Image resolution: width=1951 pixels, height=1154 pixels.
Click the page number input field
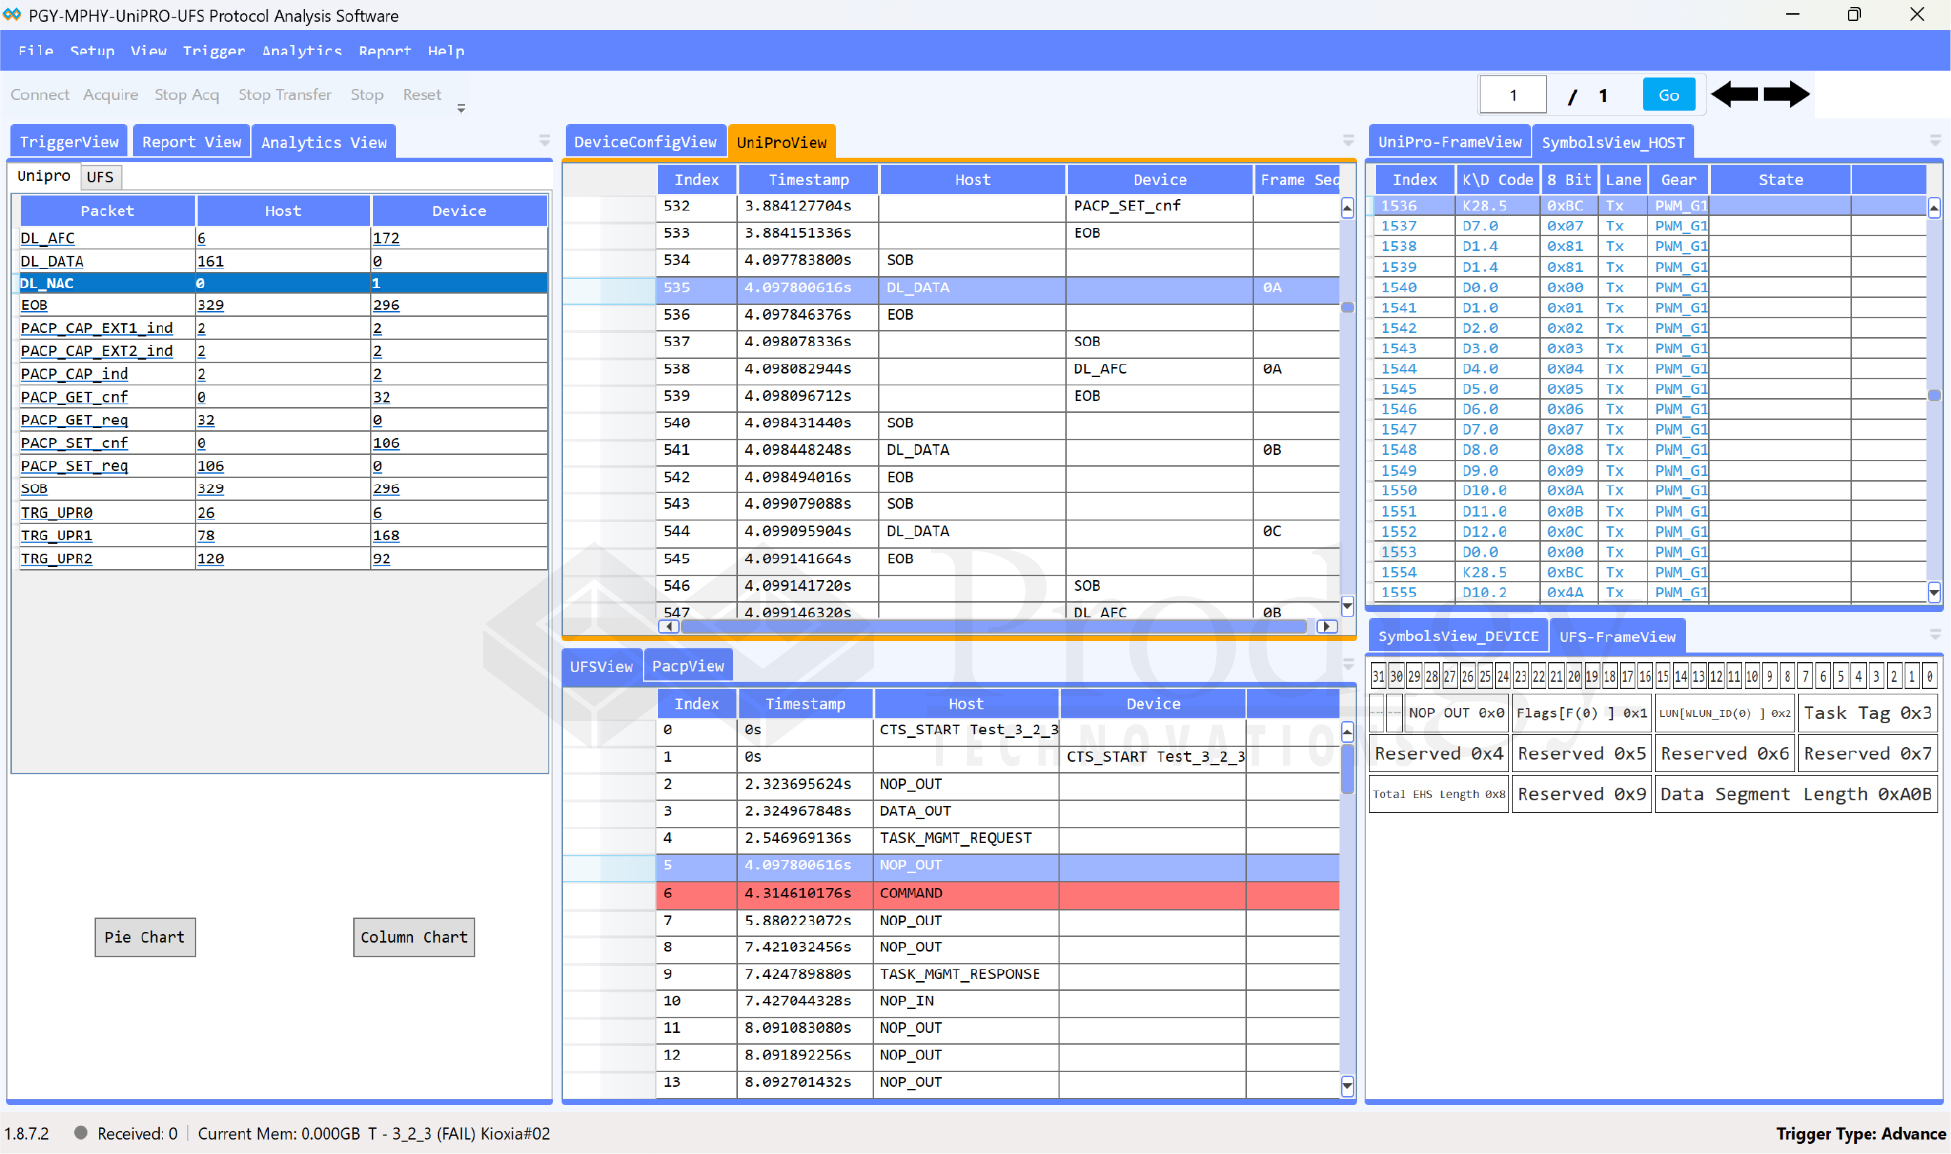pos(1513,95)
